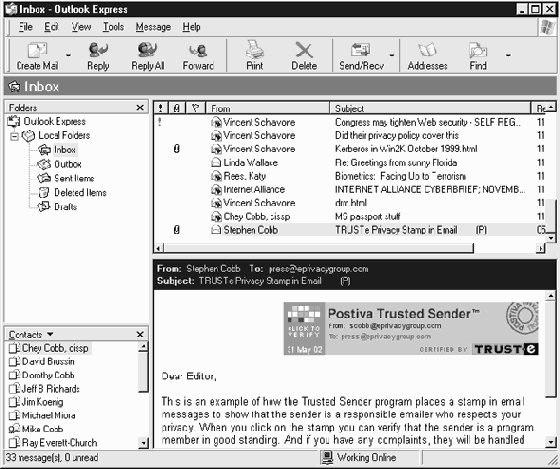Open the Create Mail dropdown arrow
560x469 pixels.
pos(68,55)
